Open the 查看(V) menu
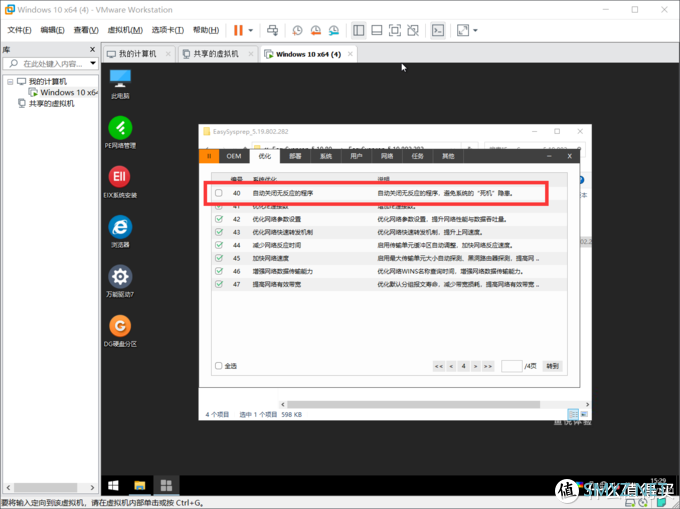This screenshot has height=509, width=680. click(x=86, y=30)
